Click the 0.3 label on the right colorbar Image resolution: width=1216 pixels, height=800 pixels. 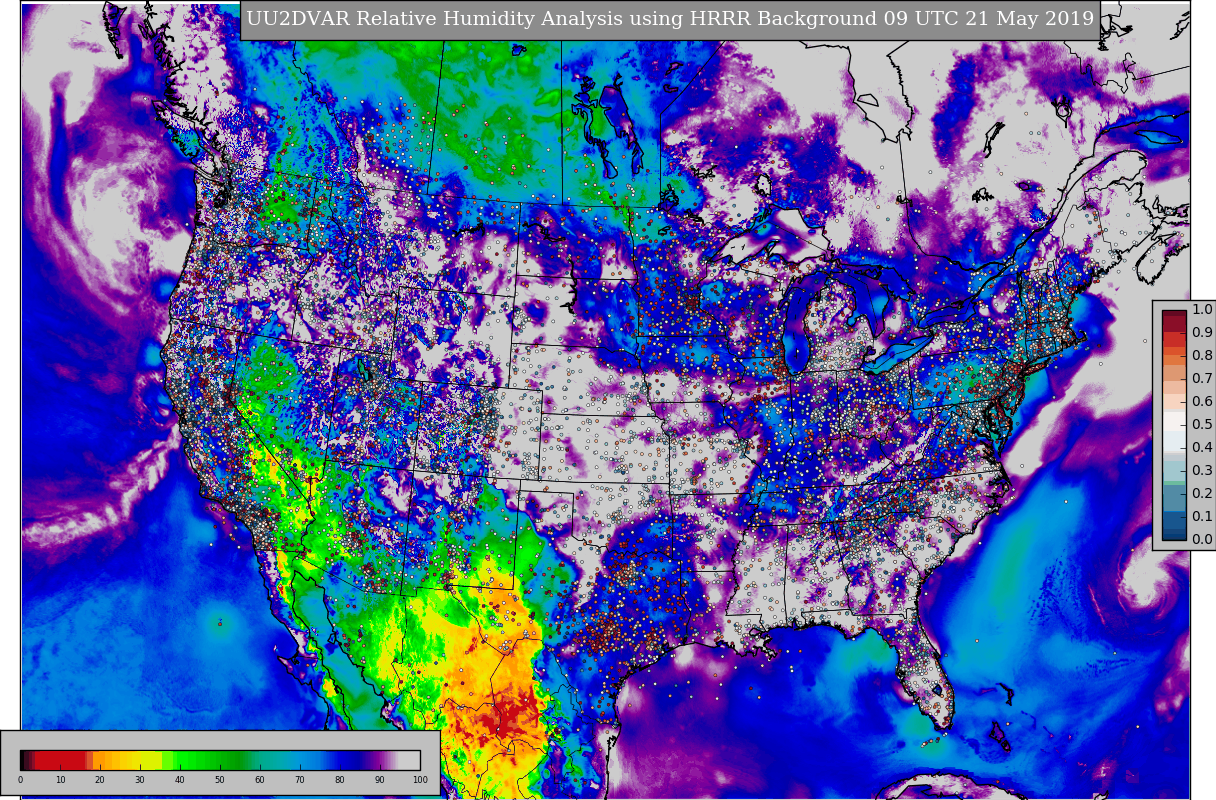(x=1202, y=471)
